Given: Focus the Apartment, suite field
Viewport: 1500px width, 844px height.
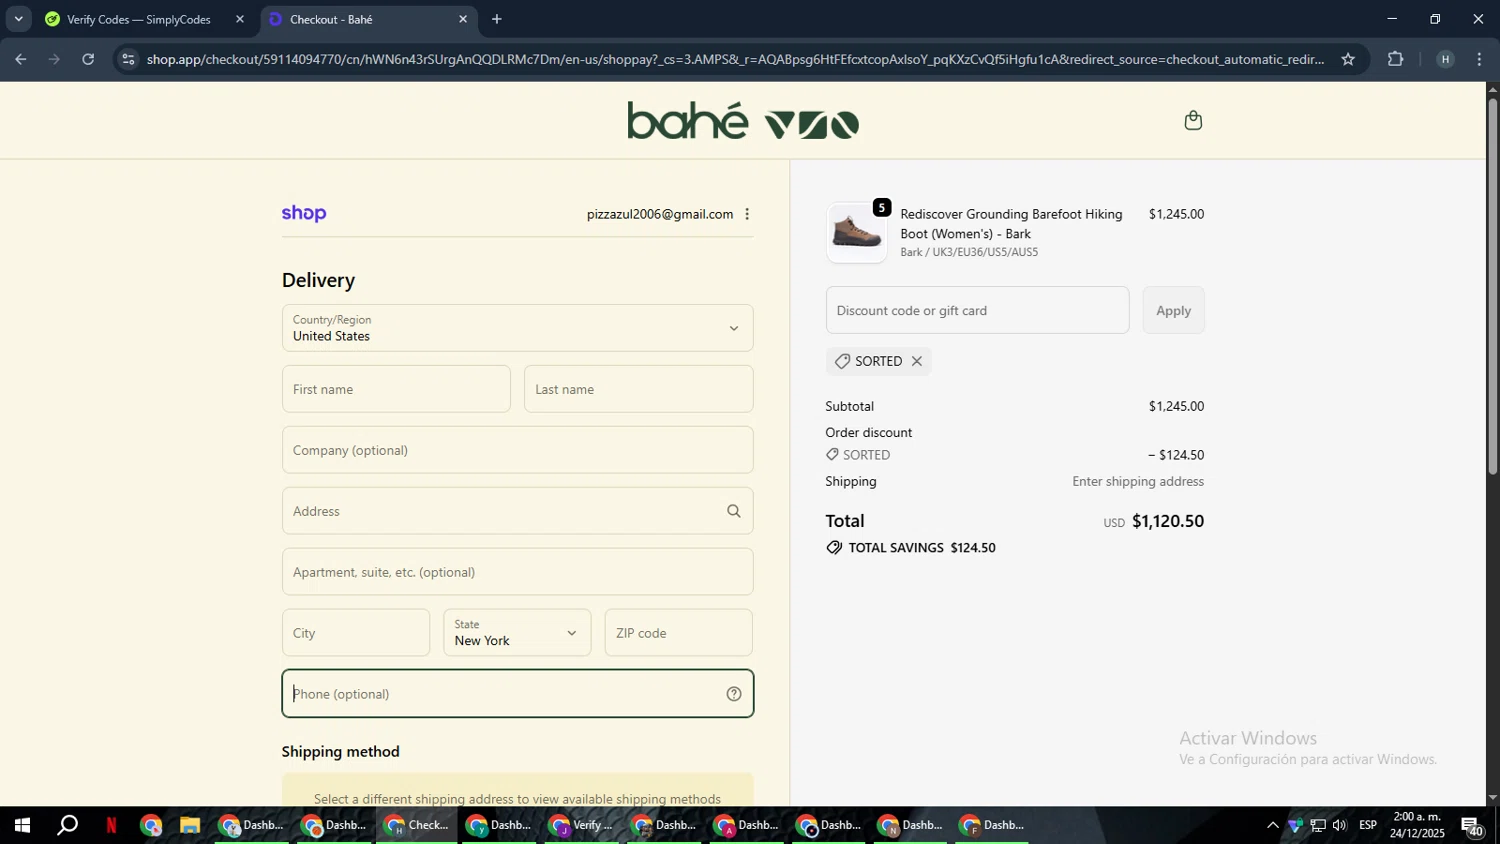Looking at the screenshot, I should [517, 572].
